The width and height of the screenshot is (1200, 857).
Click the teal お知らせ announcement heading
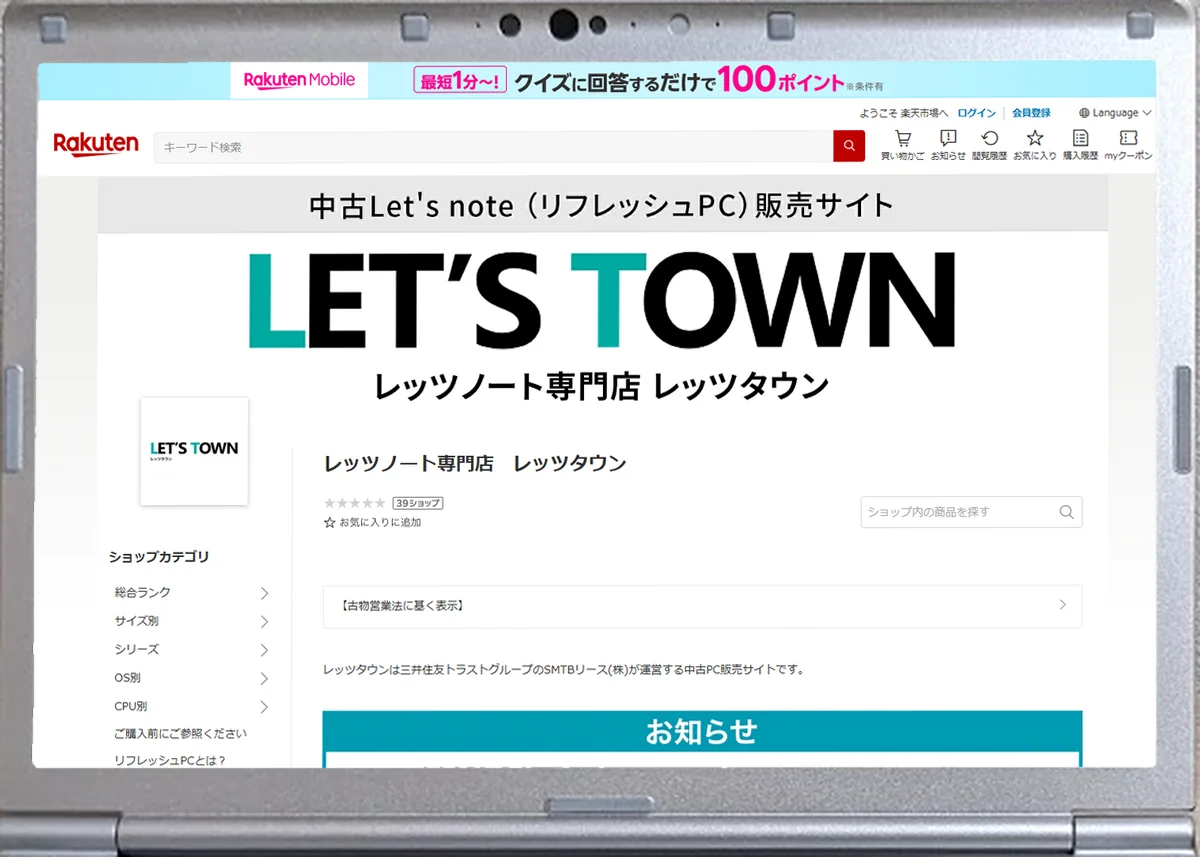pos(702,731)
